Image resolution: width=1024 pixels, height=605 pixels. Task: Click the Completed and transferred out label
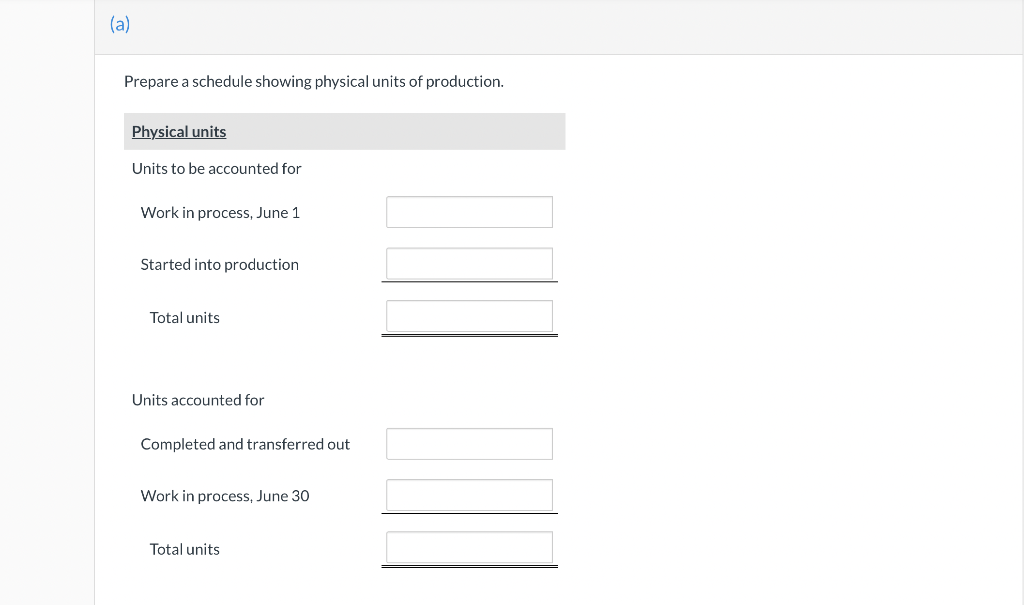(x=245, y=444)
